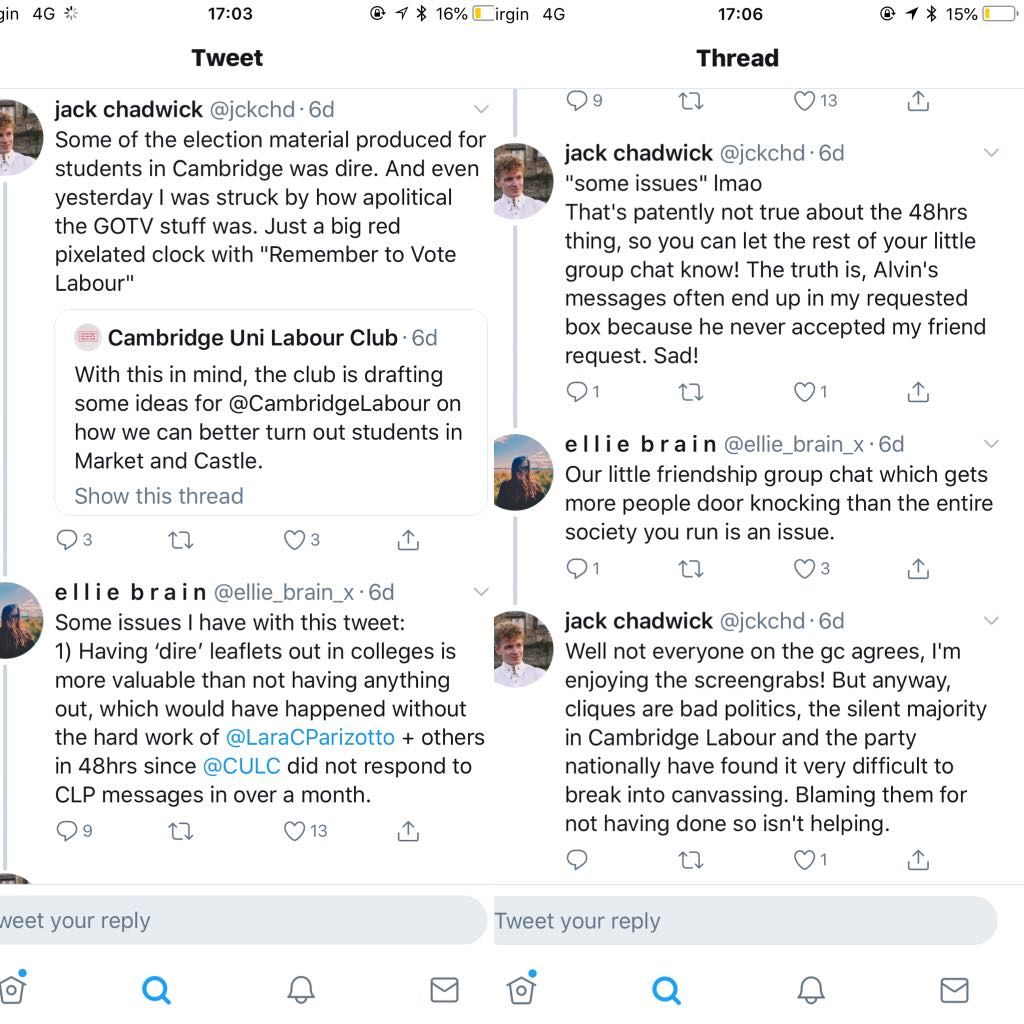Viewport: 1024px width, 1024px height.
Task: Retweet jack chadwick's Cambridge election material tweet
Action: 180,540
